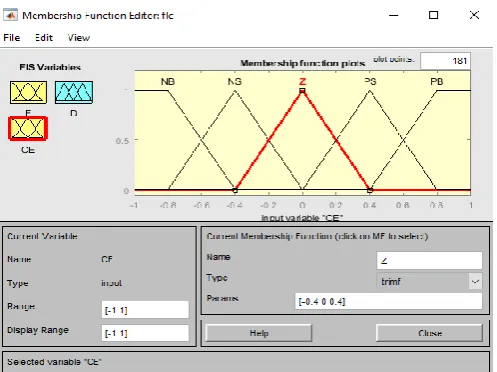Open the View menu
Viewport: 497px width, 372px height.
[79, 38]
